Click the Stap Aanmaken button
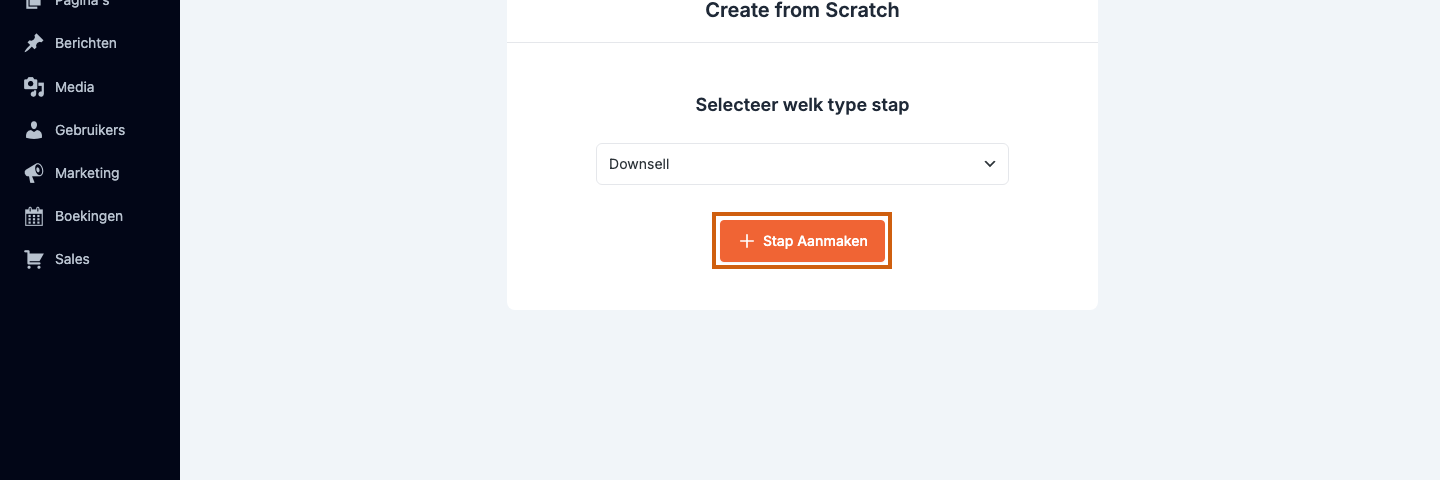Viewport: 1440px width, 480px height. (802, 241)
